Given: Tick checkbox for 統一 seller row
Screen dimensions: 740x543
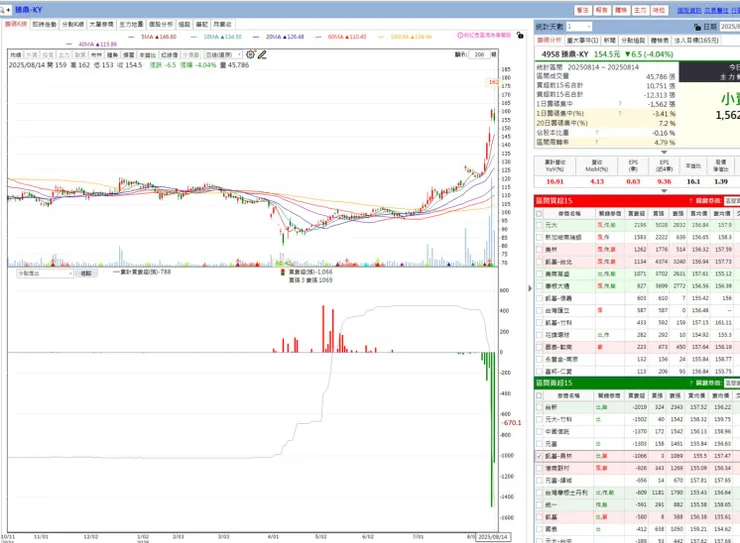Looking at the screenshot, I should tap(539, 505).
